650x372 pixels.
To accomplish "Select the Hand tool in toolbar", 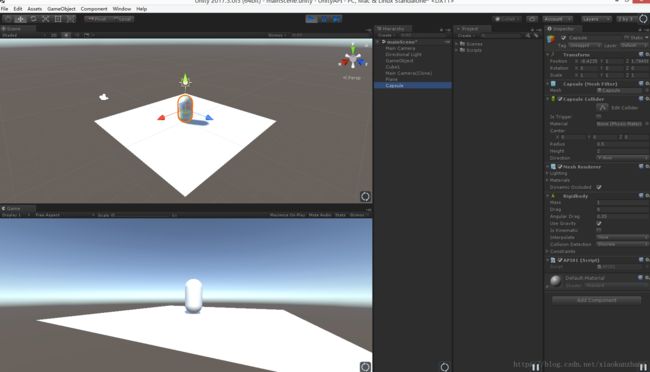I will [x=8, y=19].
